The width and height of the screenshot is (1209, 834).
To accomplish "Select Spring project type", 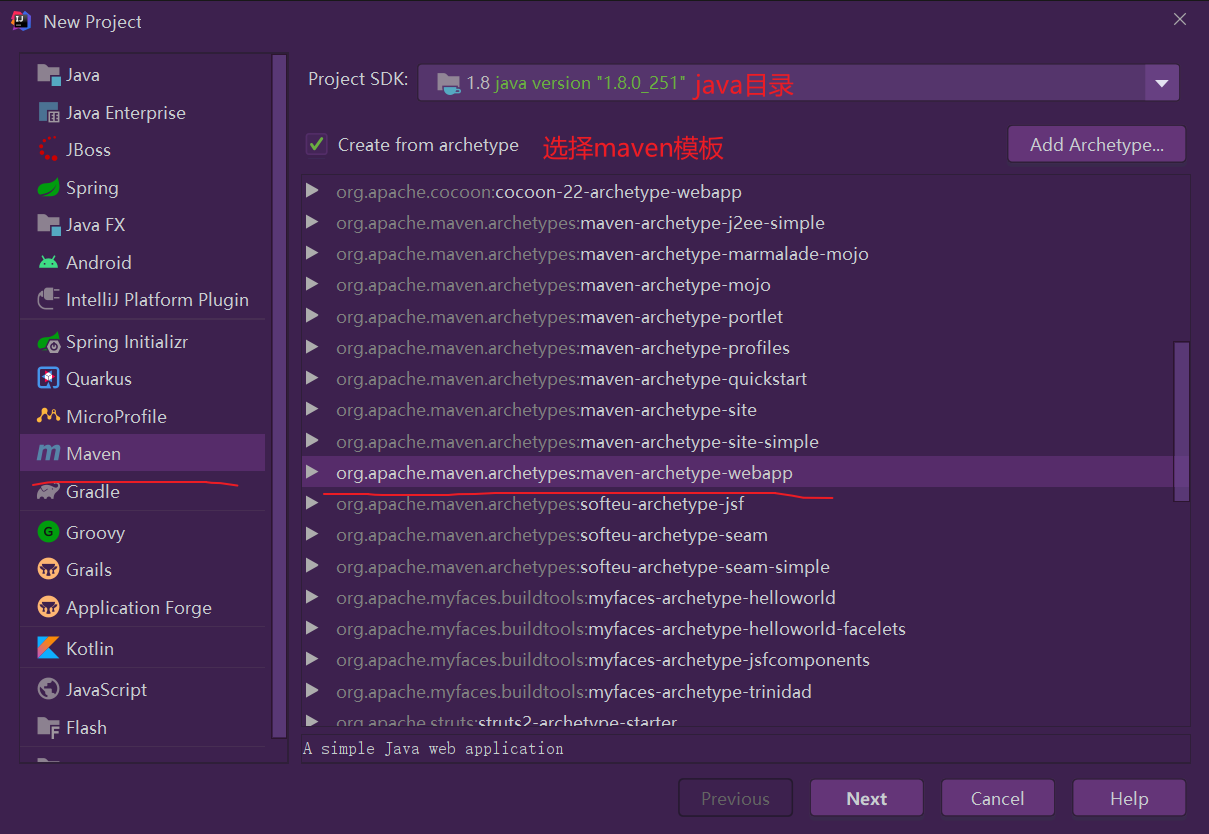I will point(143,188).
